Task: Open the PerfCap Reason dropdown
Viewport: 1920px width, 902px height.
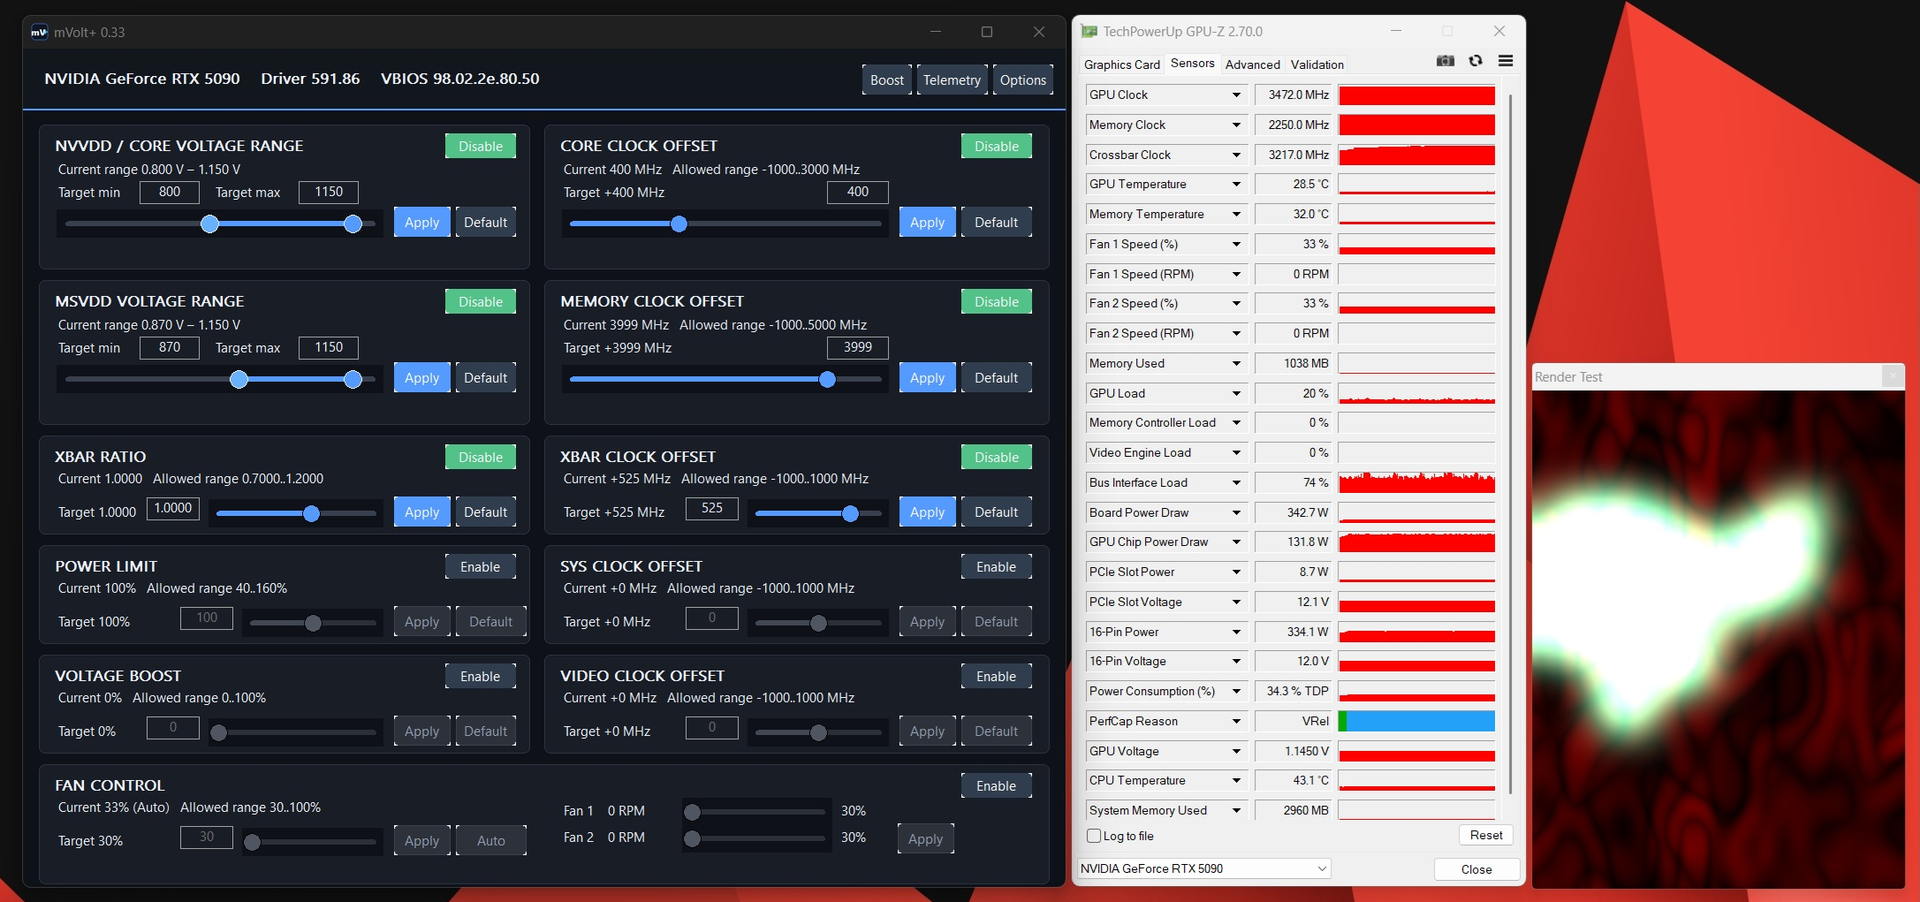Action: (x=1236, y=721)
